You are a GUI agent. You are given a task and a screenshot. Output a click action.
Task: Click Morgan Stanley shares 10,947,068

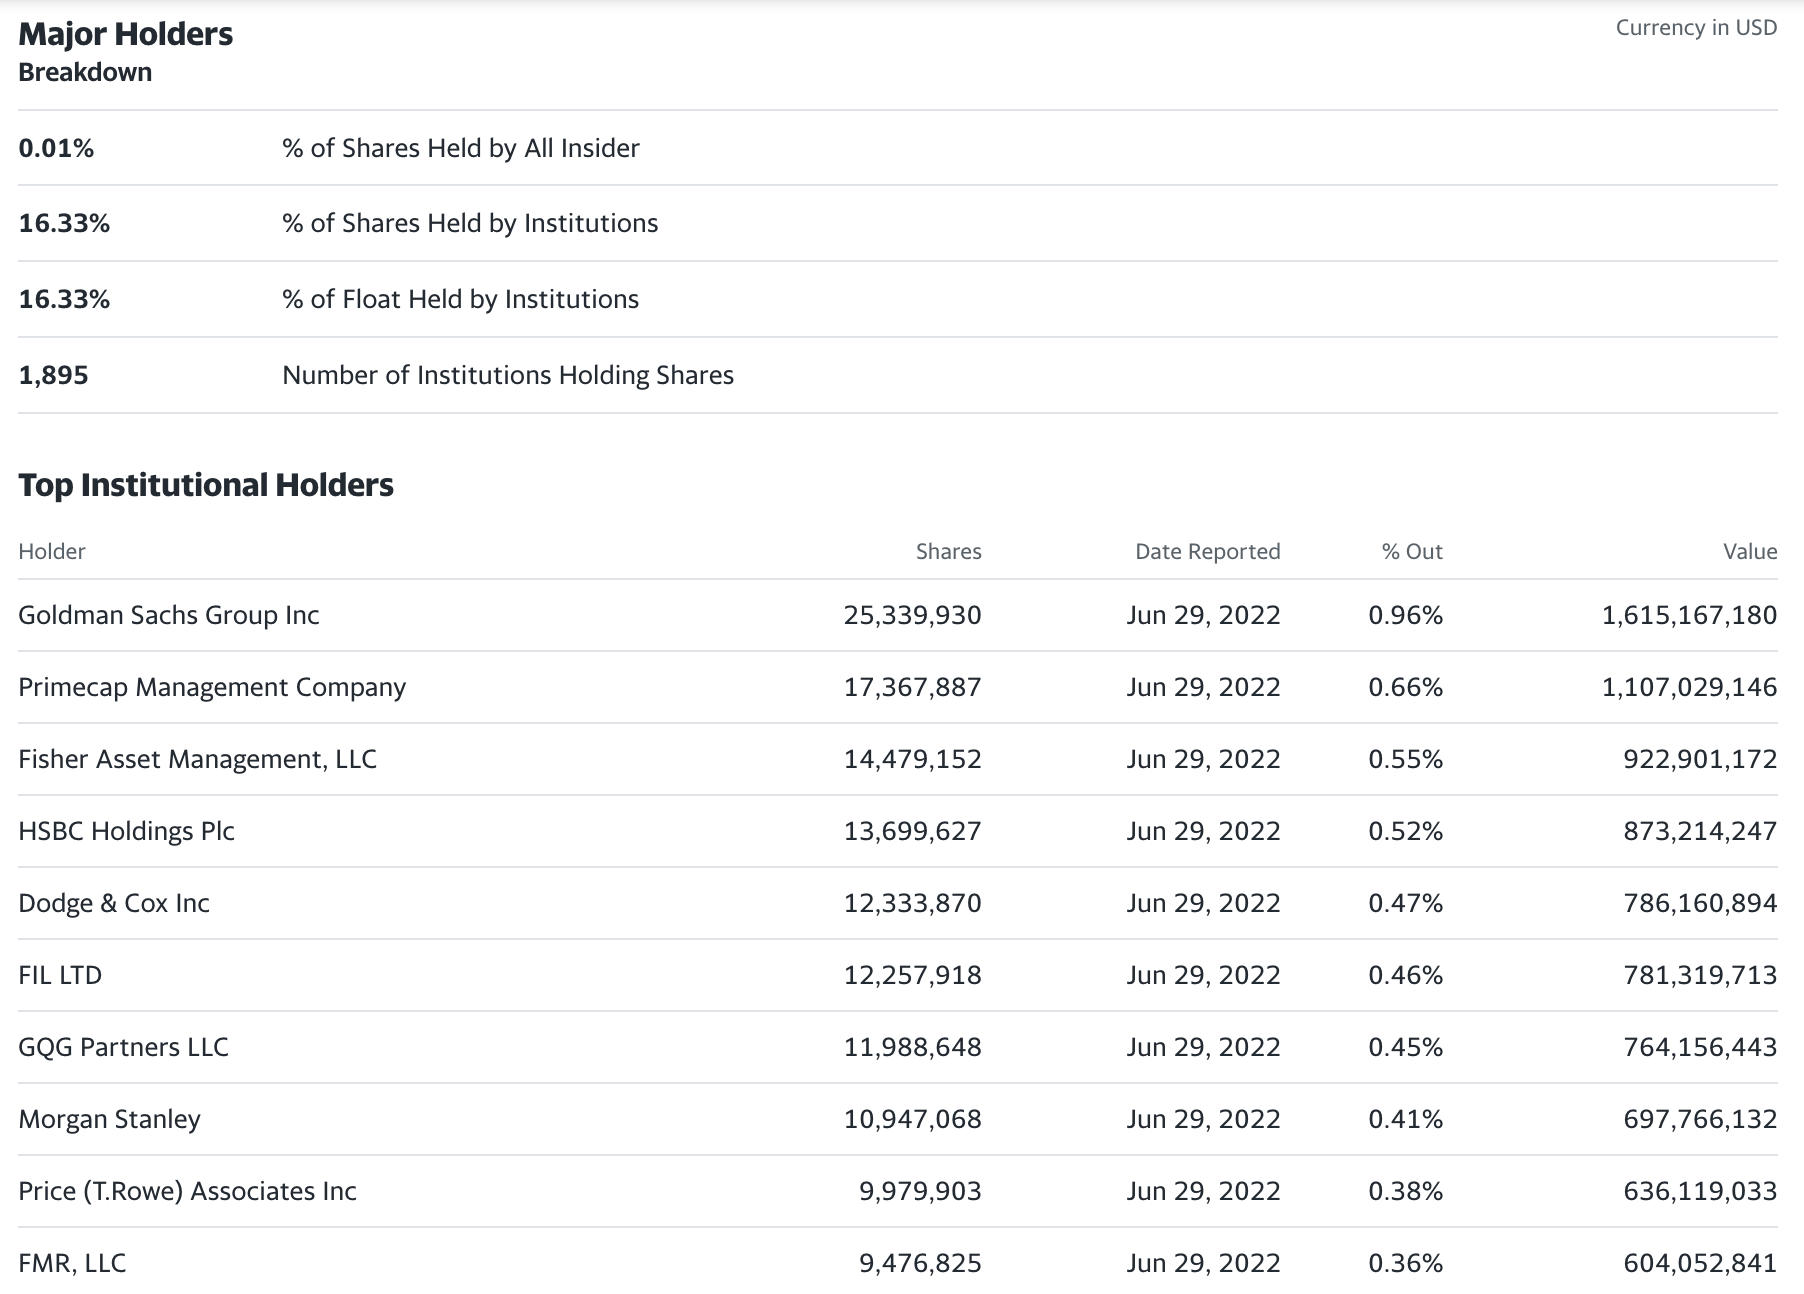[x=913, y=1119]
